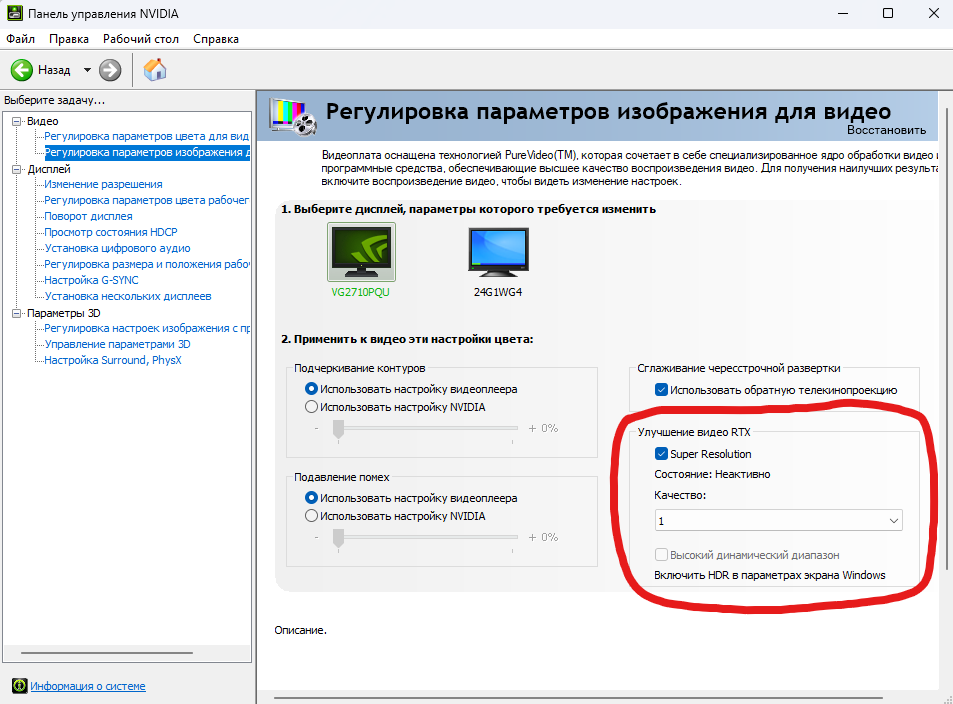Click the system information icon

[x=19, y=686]
